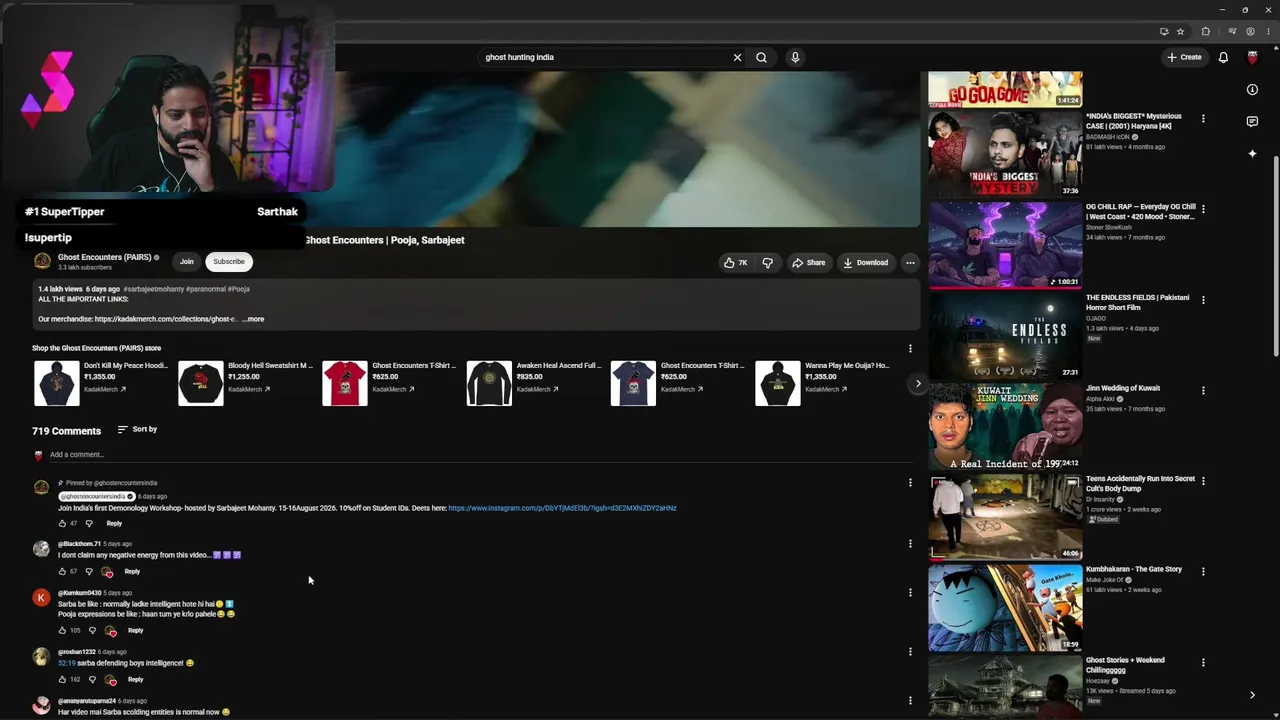Click the sparkle icon on the right edge
The height and width of the screenshot is (720, 1280).
(1252, 153)
